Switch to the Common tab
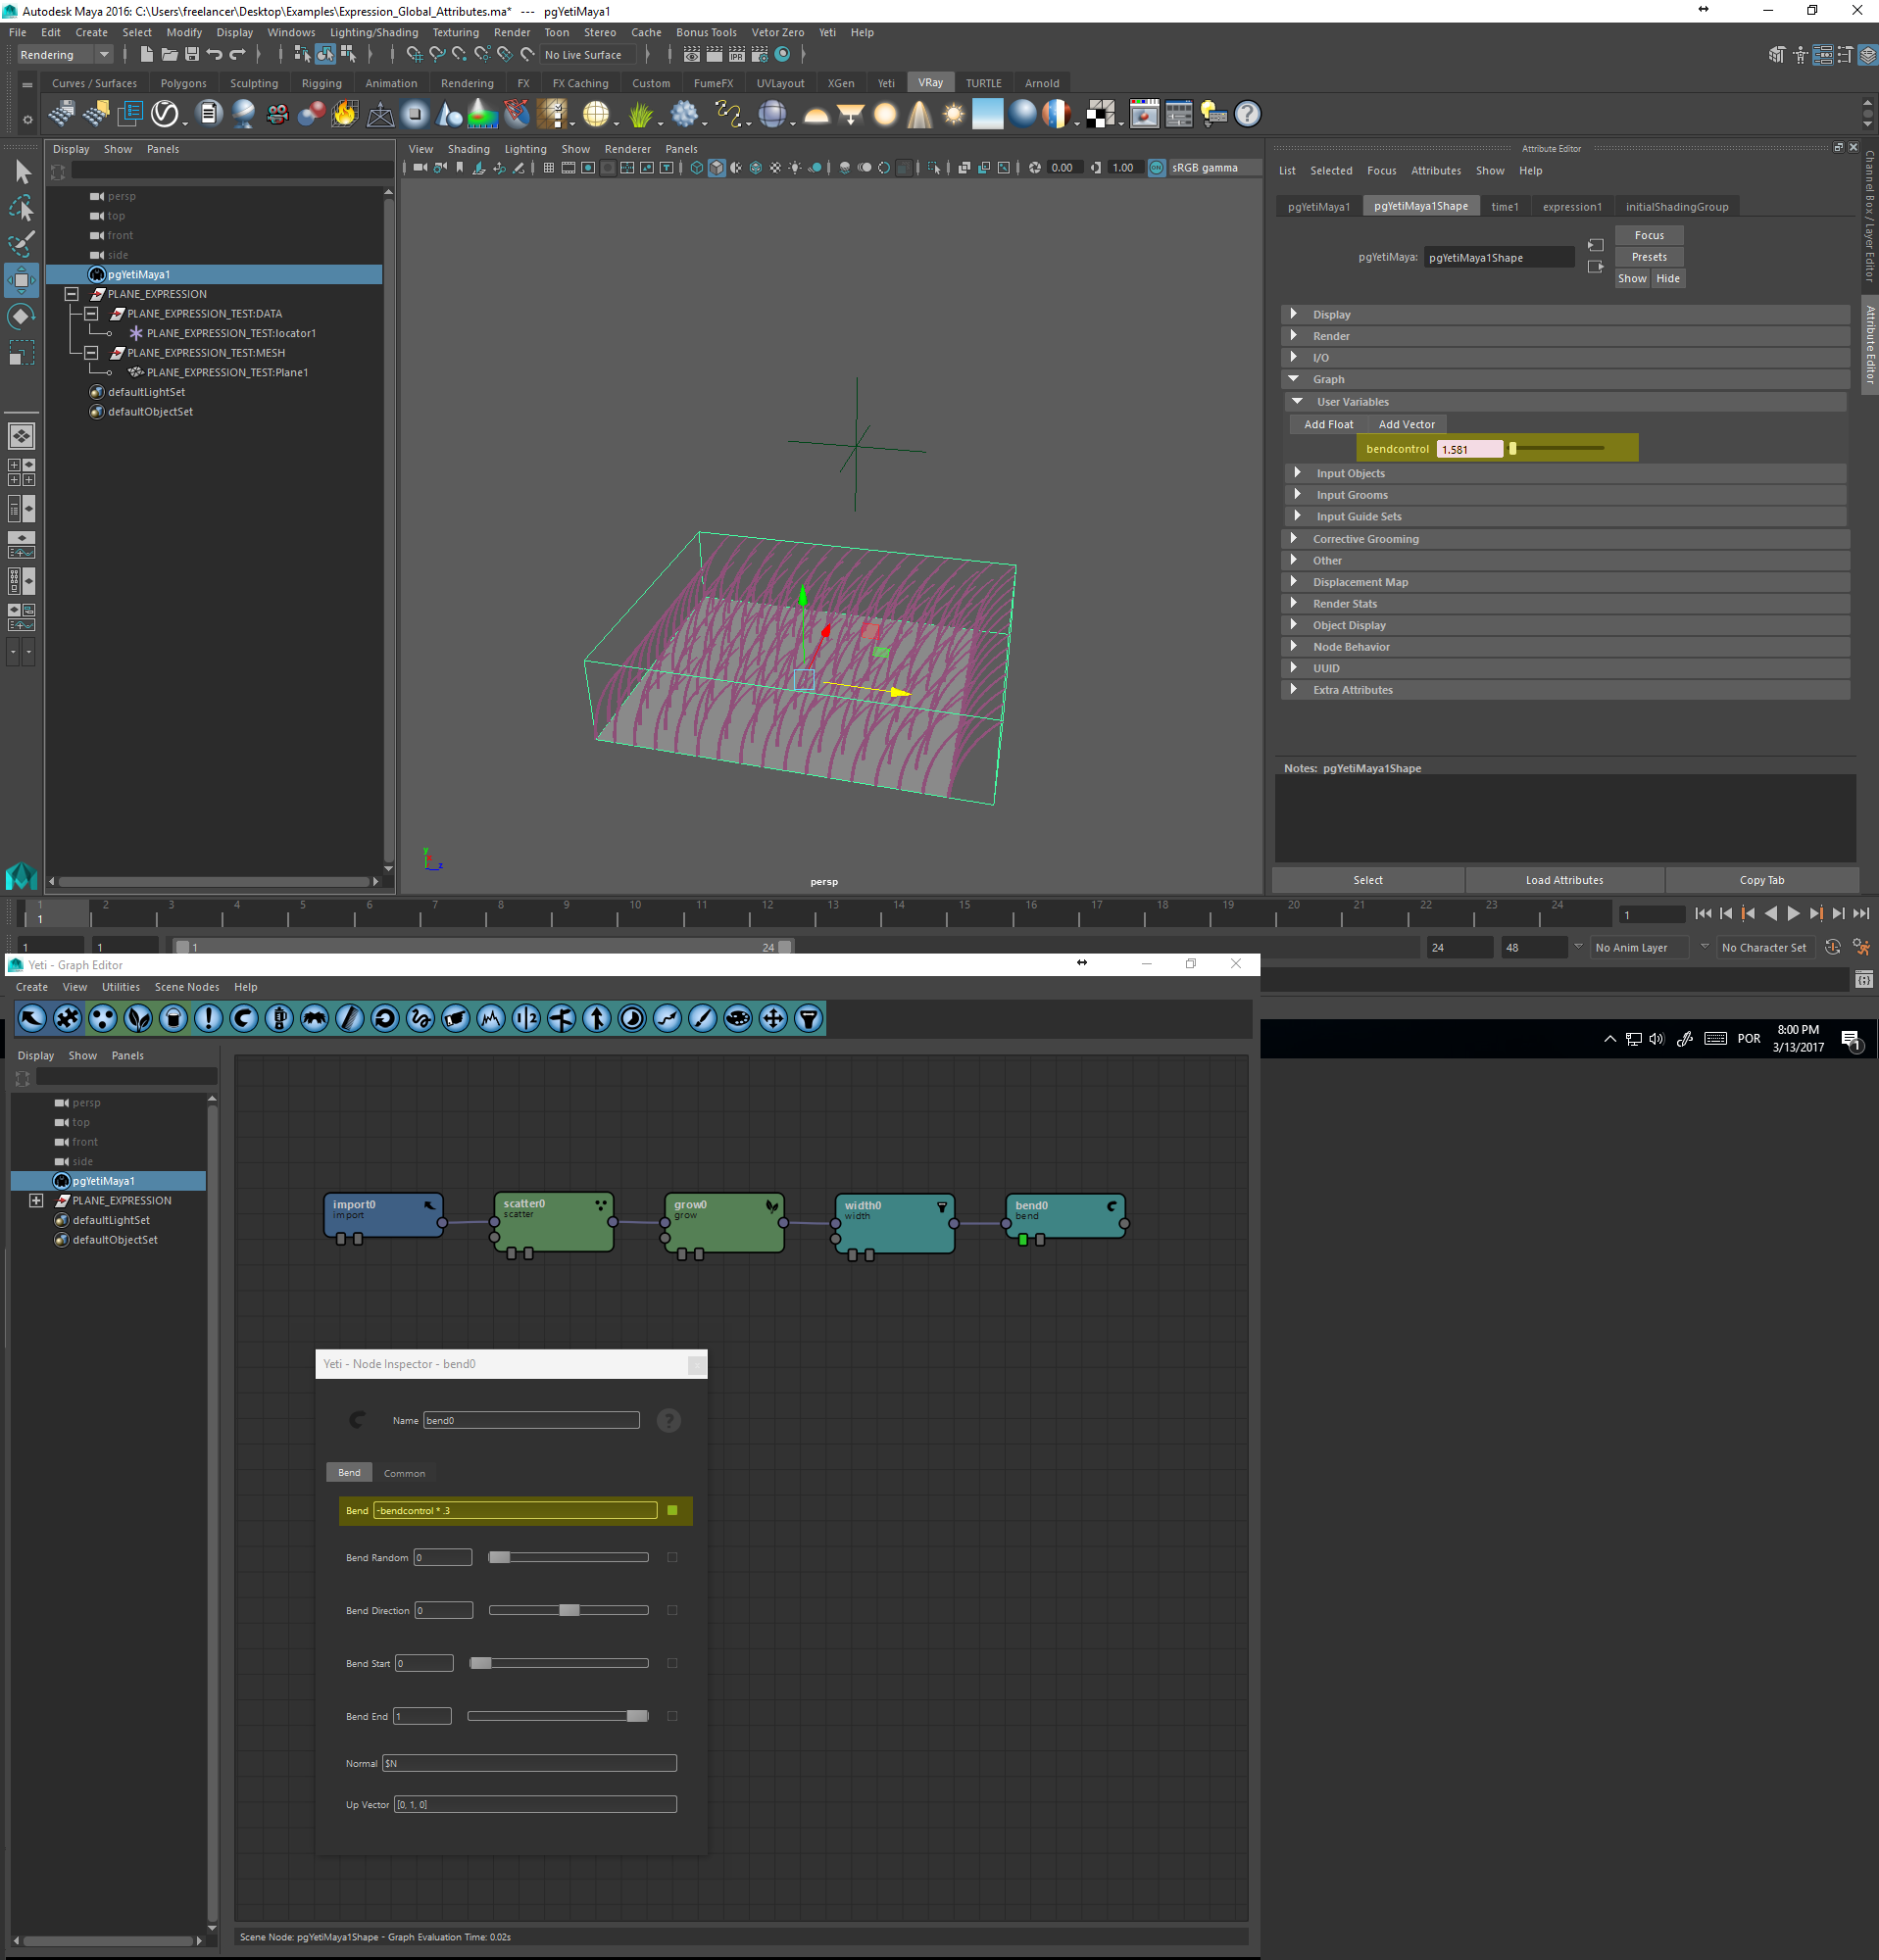Image resolution: width=1879 pixels, height=1960 pixels. coord(404,1473)
